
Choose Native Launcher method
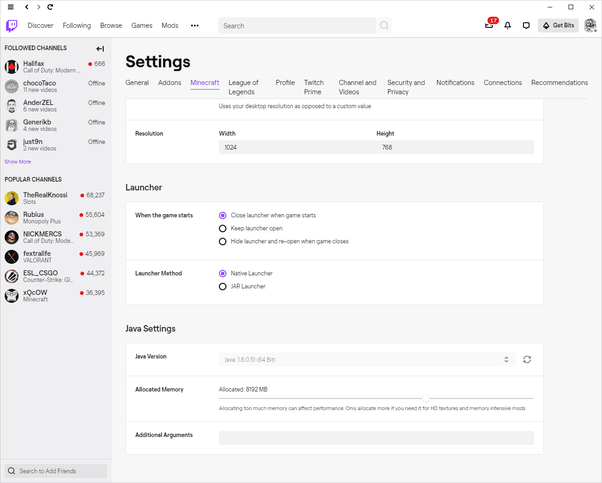(x=223, y=273)
